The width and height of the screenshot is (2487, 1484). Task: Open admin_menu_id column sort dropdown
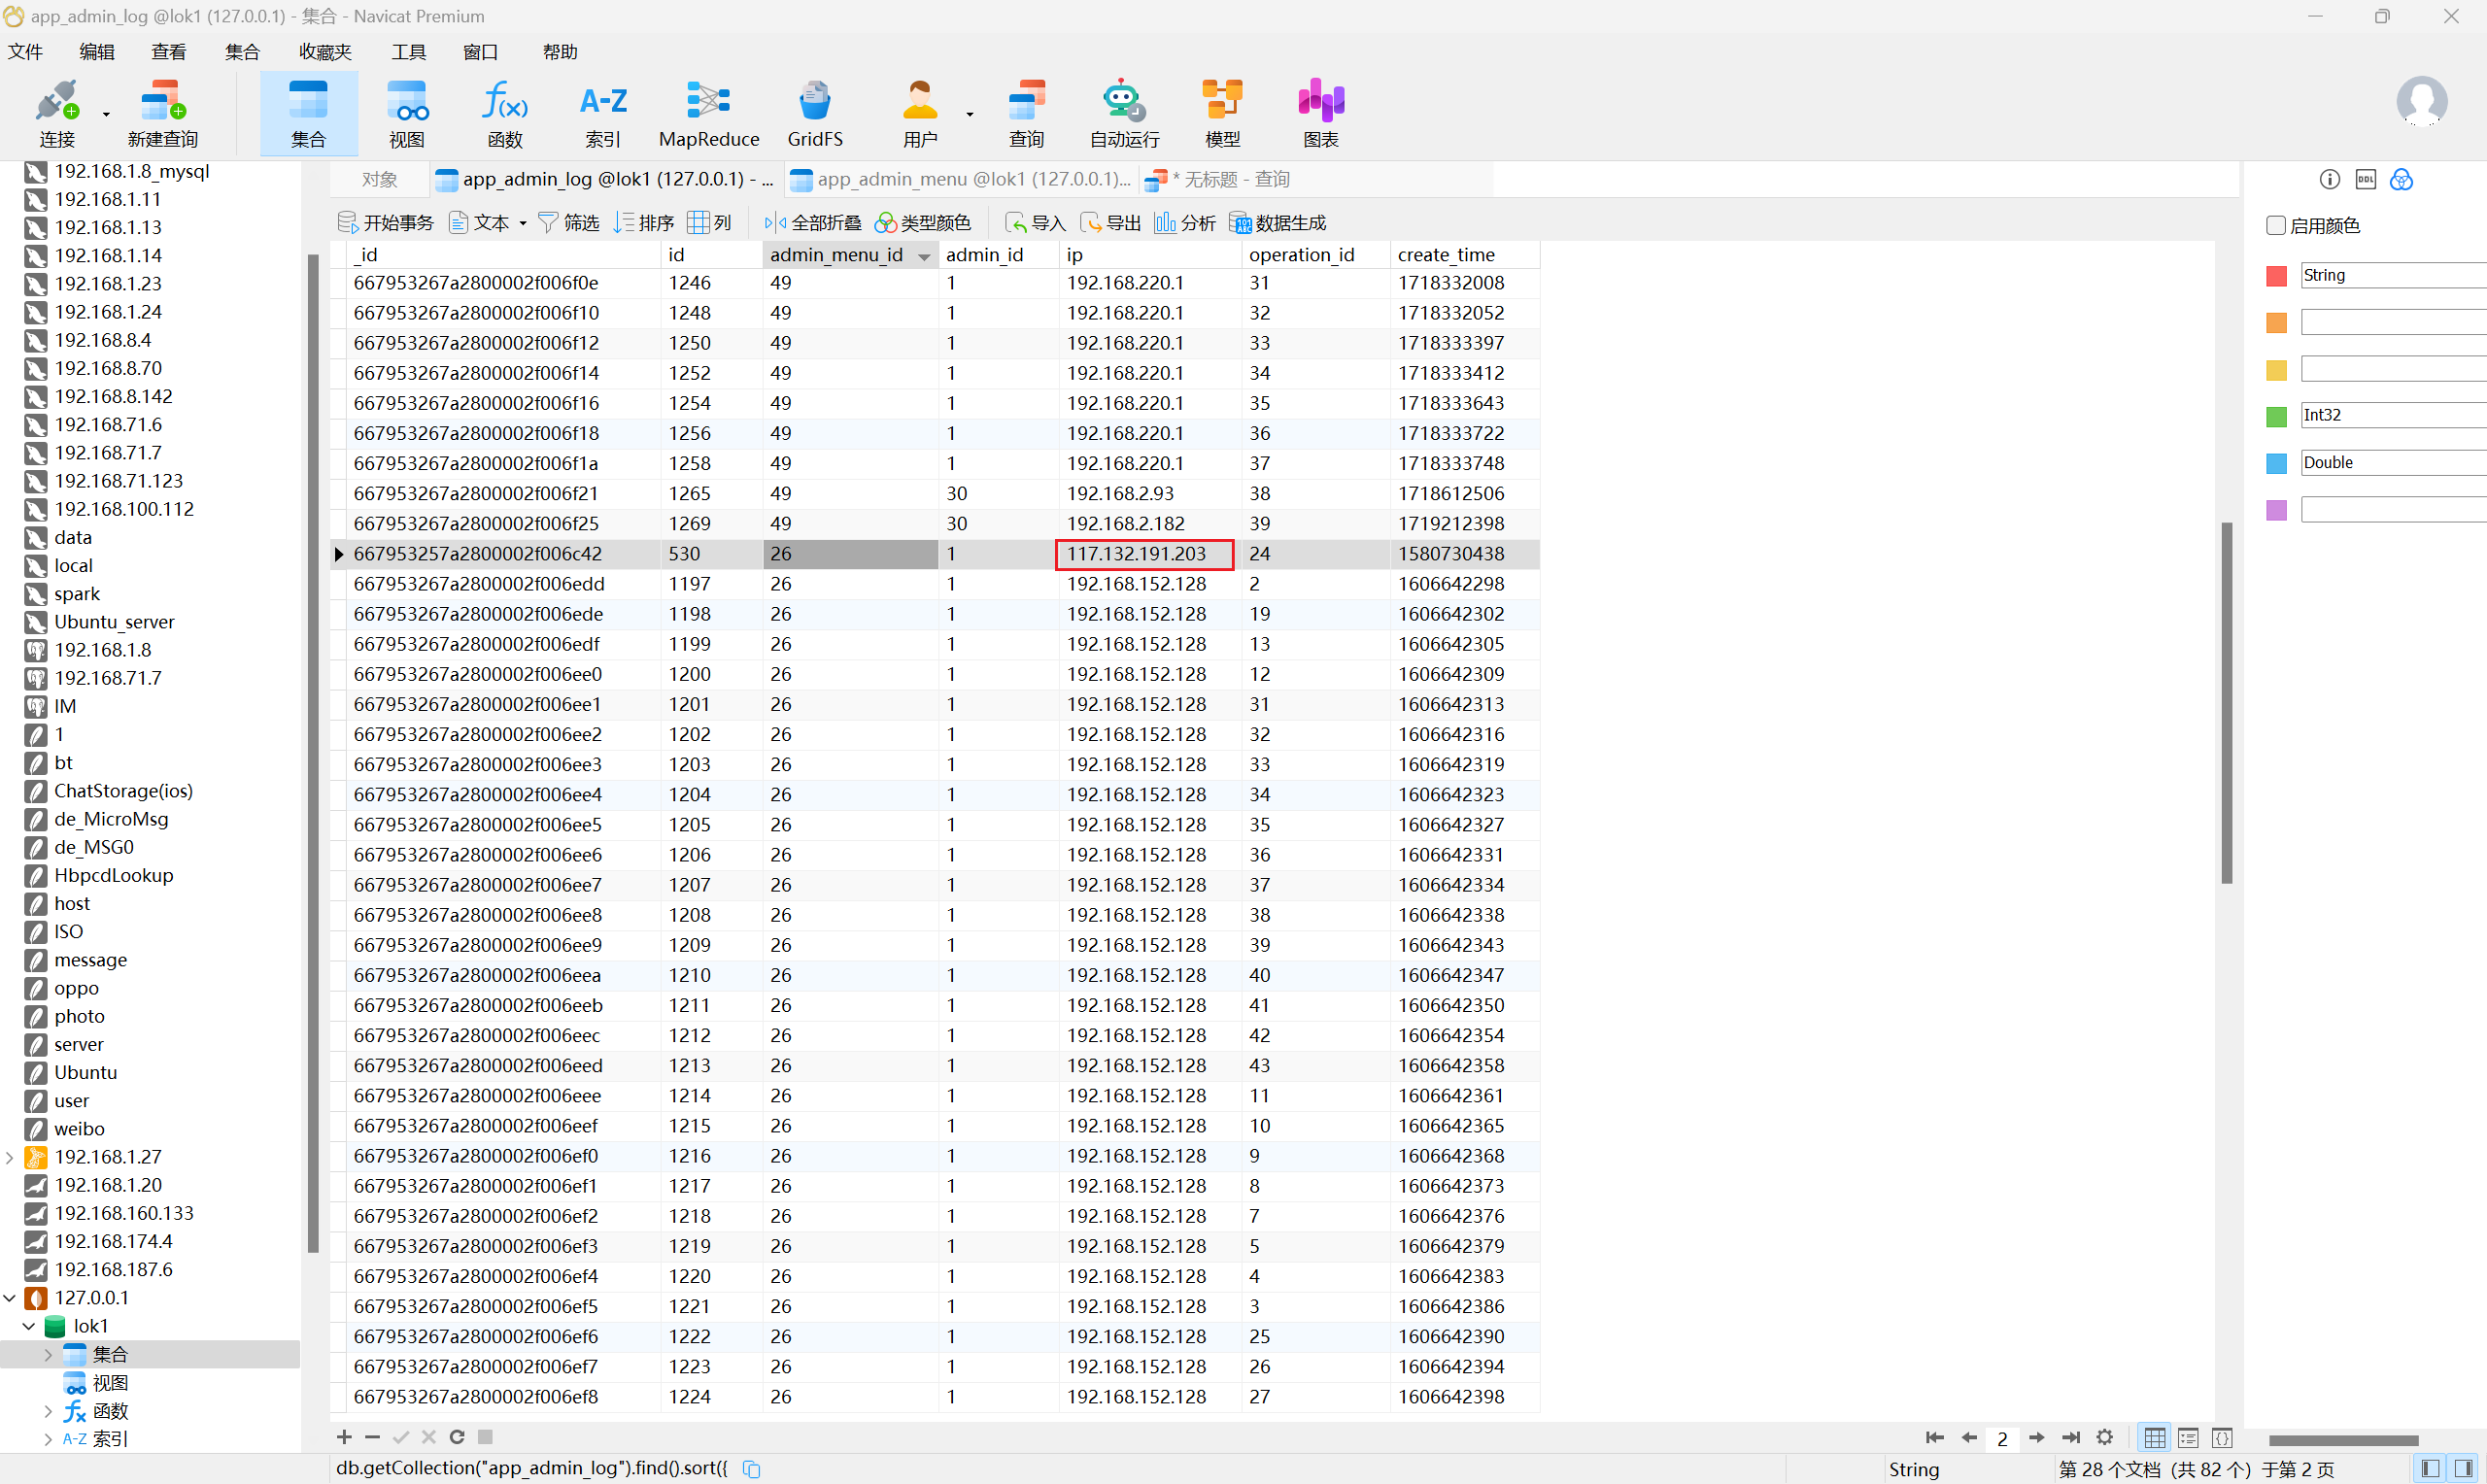[924, 256]
